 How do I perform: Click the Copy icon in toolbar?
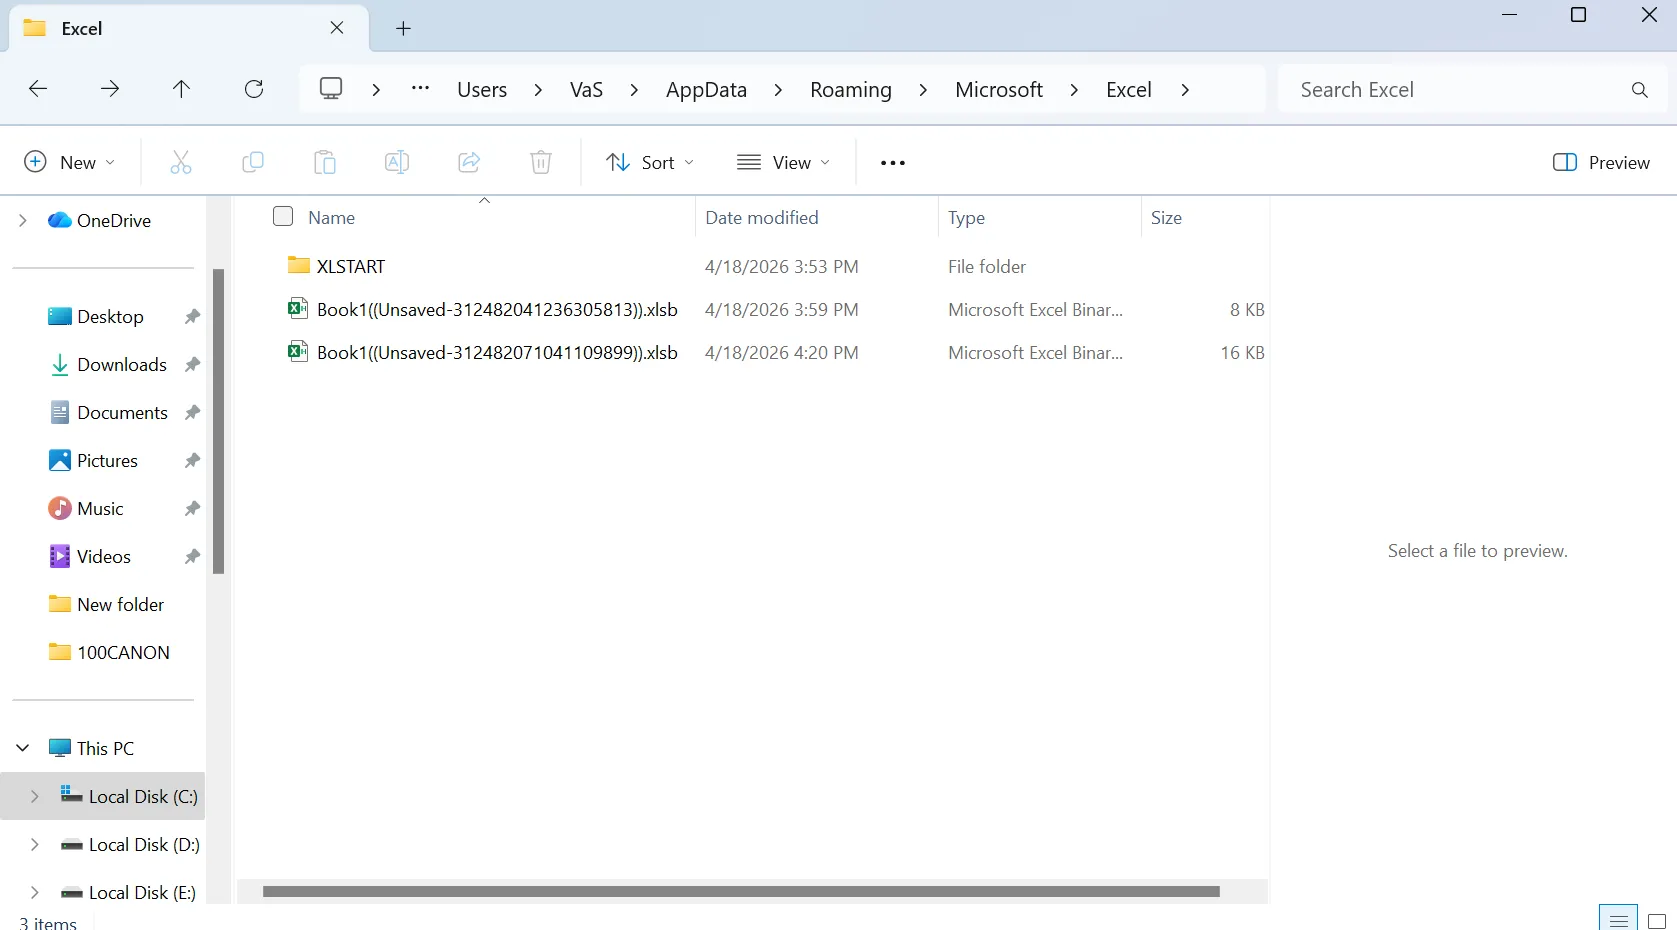coord(253,162)
